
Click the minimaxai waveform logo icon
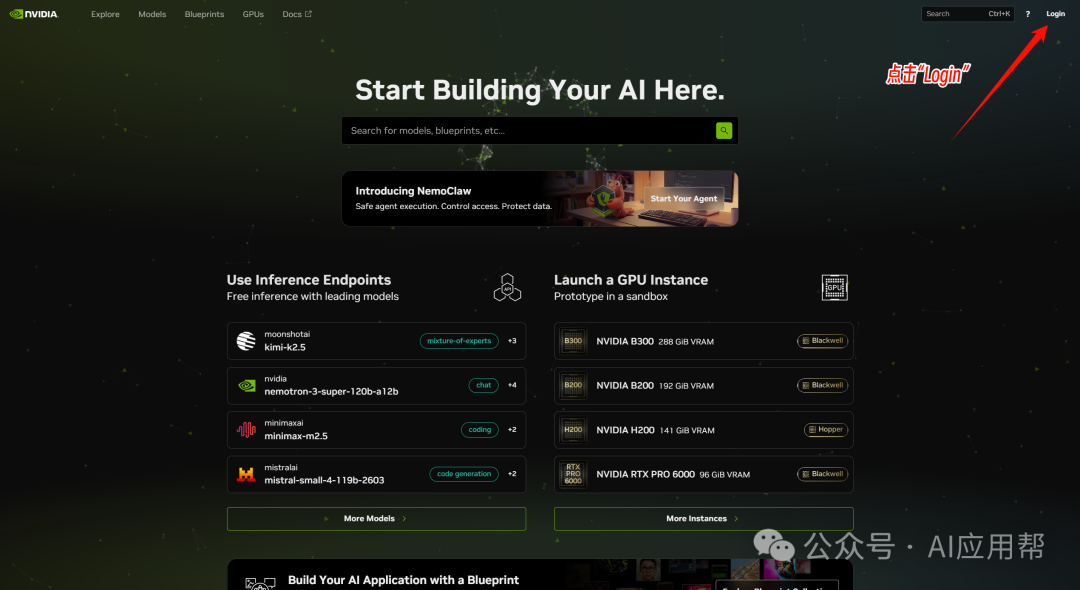click(x=246, y=430)
